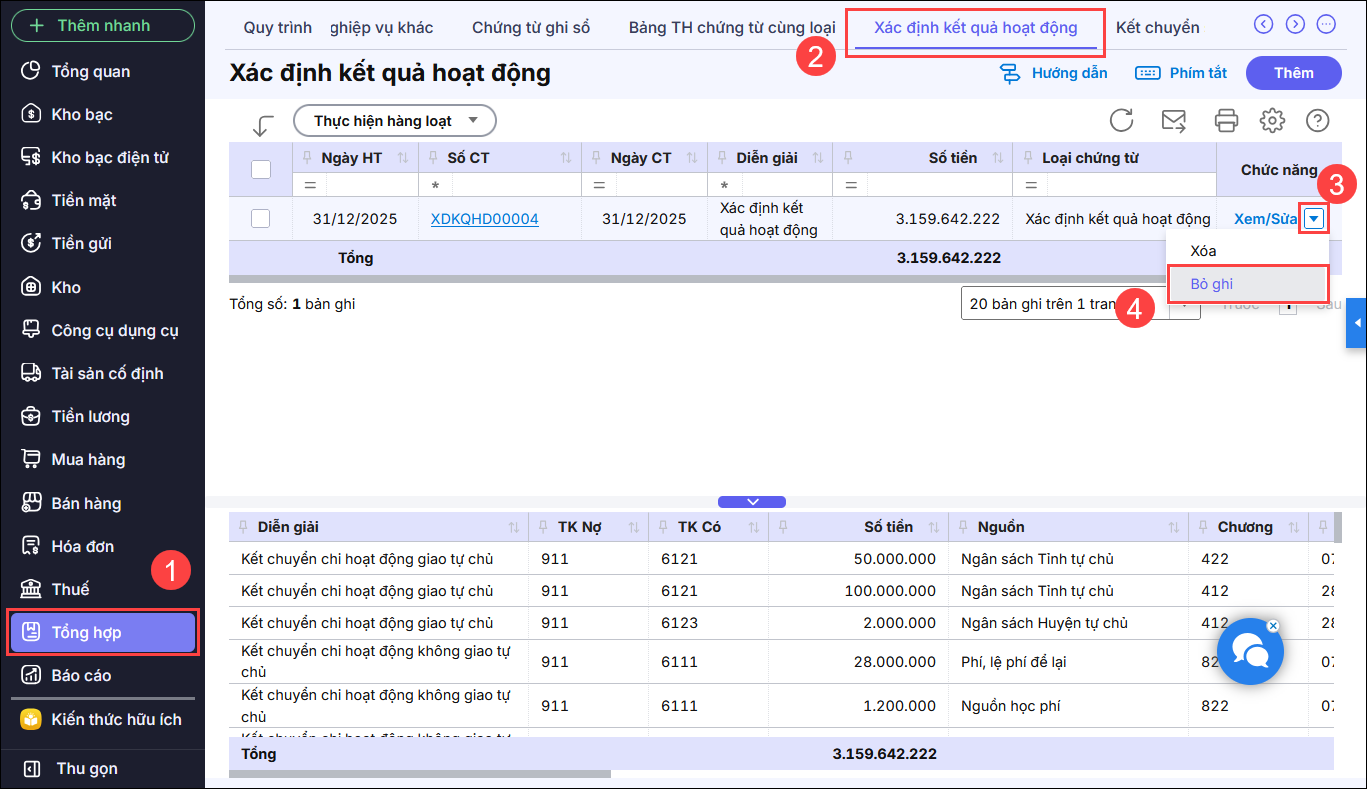The width and height of the screenshot is (1367, 789).
Task: Tick the select-all header checkbox
Action: coord(261,169)
